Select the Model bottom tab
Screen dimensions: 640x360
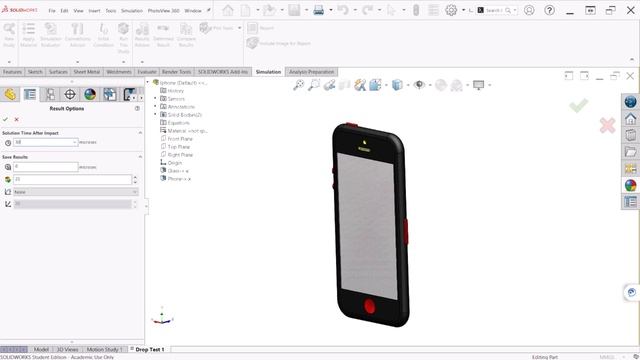point(41,349)
